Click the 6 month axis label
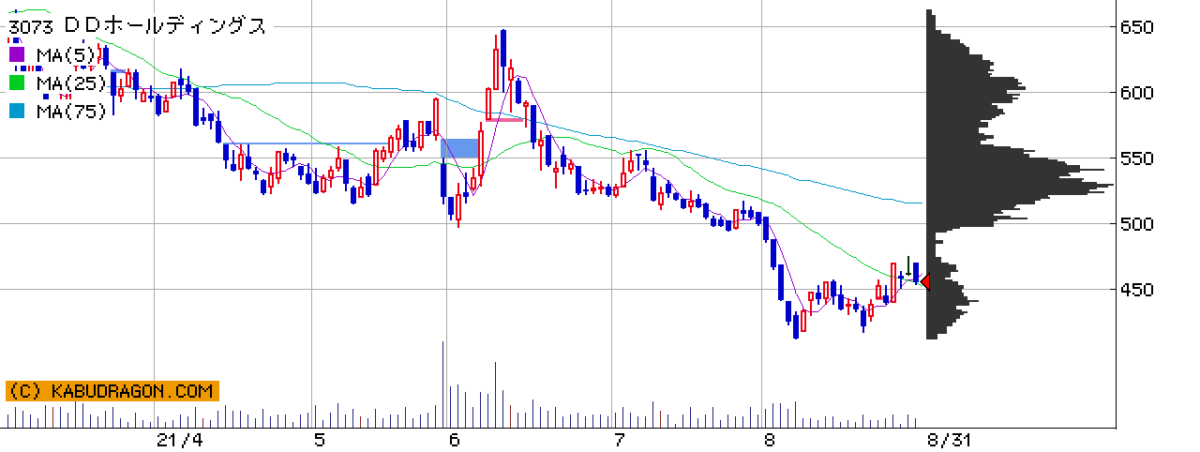Screen dimensions: 1200x452 (454, 440)
